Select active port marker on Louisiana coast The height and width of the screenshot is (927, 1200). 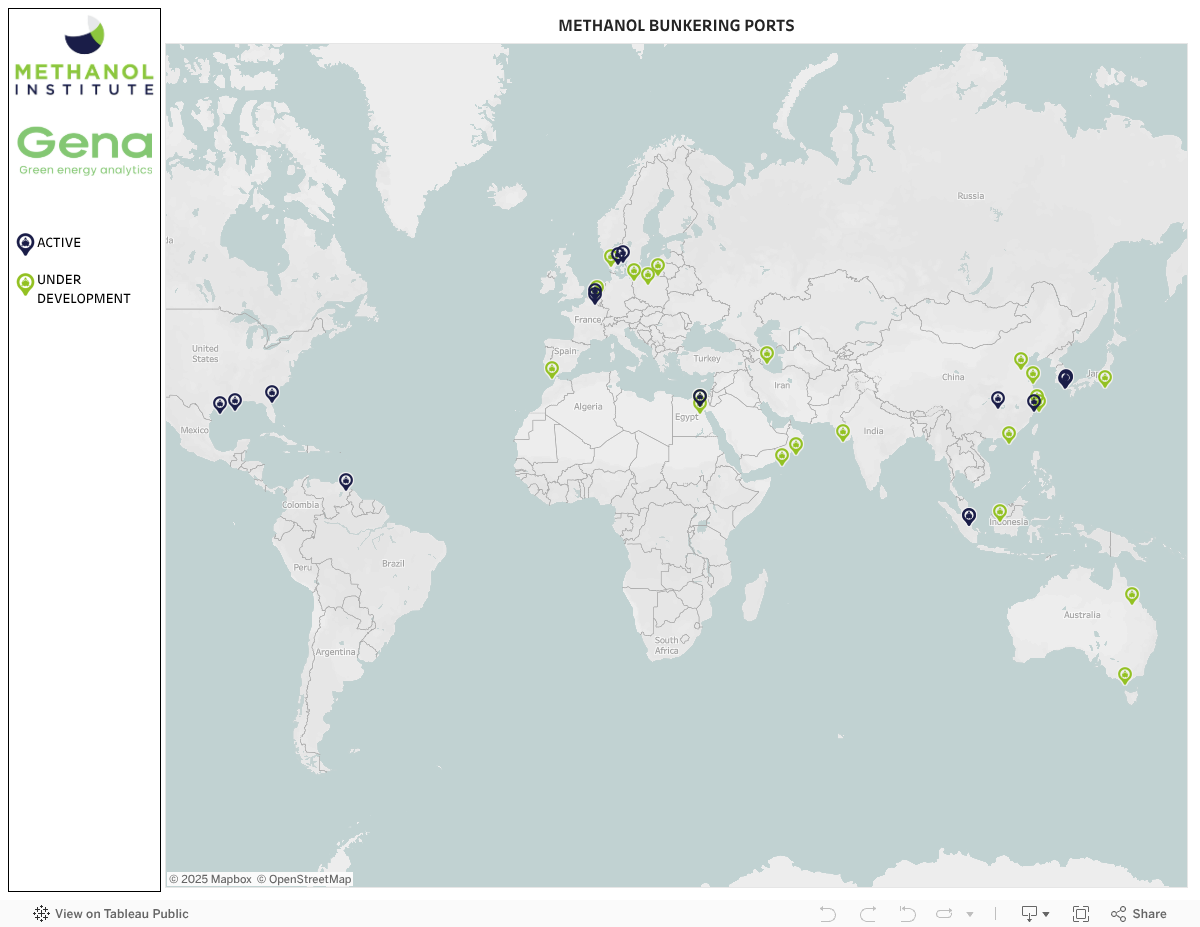[235, 401]
